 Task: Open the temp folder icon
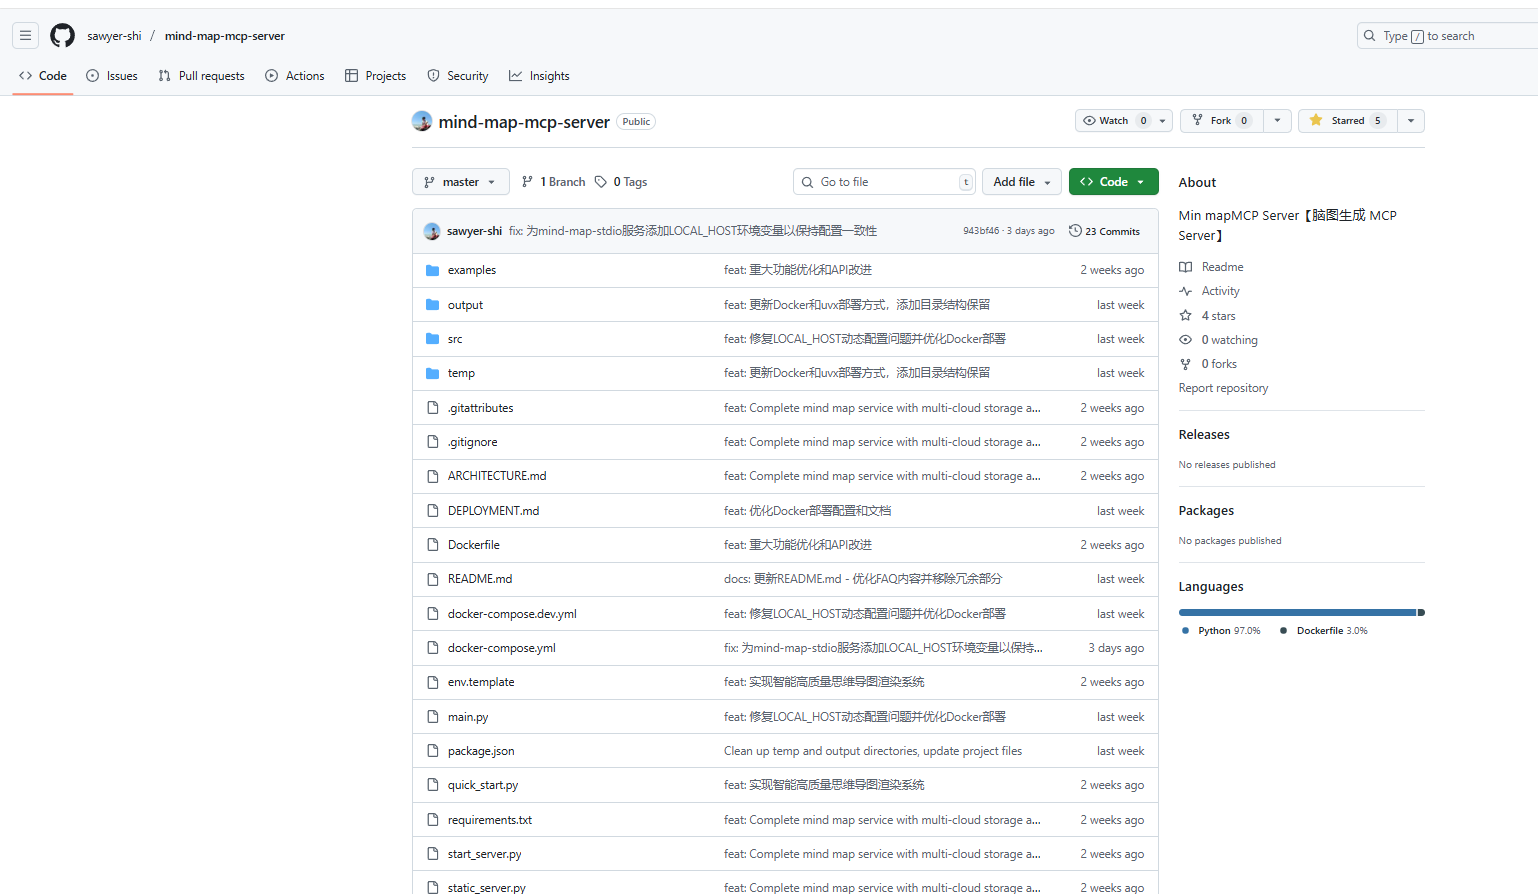(433, 373)
